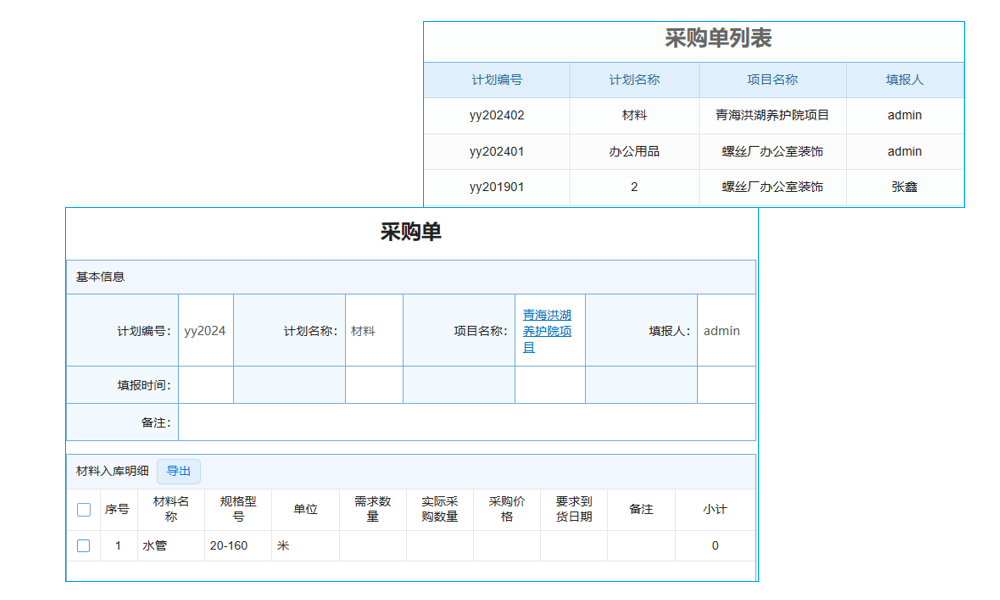Click the 项目名称 column header
The width and height of the screenshot is (1000, 600).
771,80
